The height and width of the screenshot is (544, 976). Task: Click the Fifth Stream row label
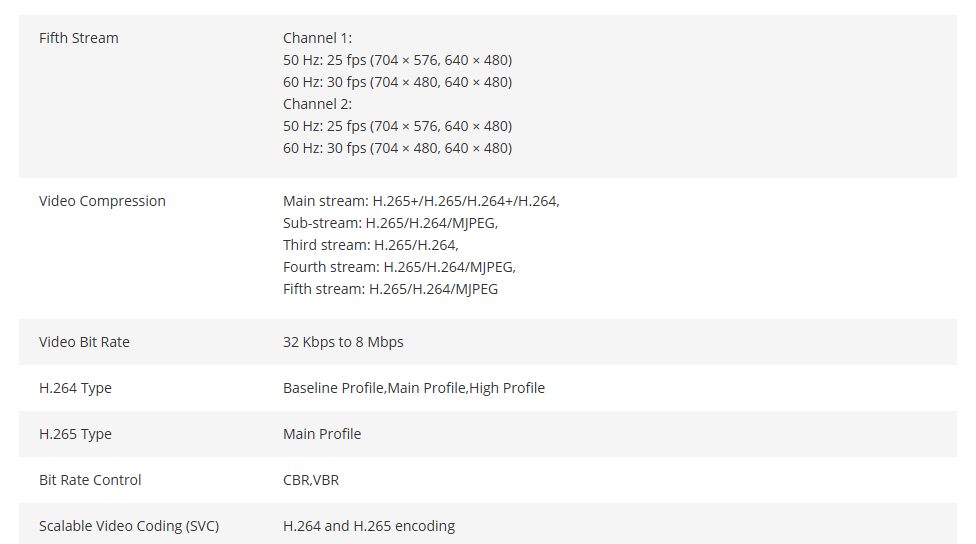coord(78,38)
